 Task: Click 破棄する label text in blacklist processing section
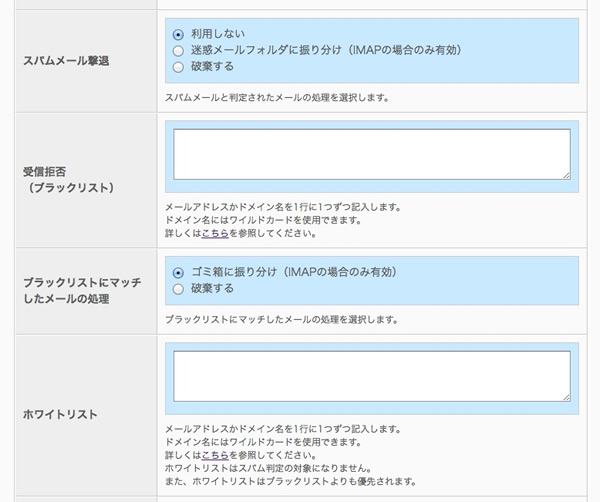pyautogui.click(x=212, y=288)
